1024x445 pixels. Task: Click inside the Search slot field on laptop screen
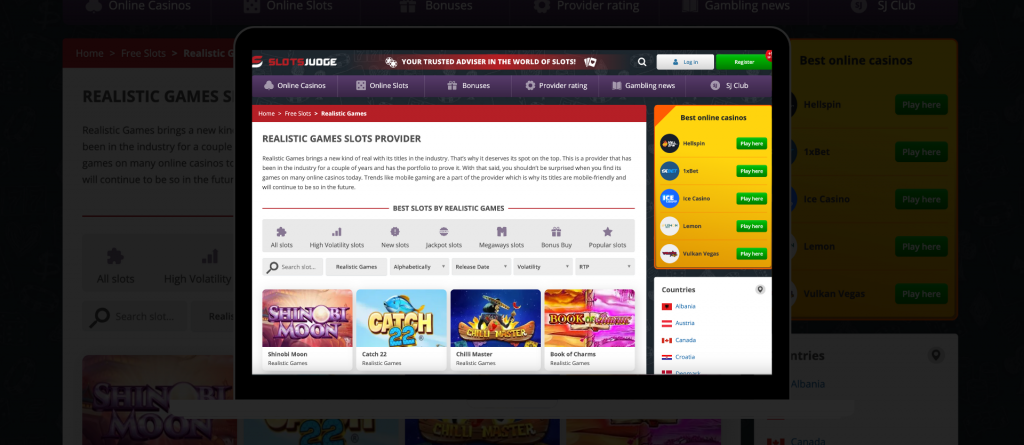click(x=293, y=267)
